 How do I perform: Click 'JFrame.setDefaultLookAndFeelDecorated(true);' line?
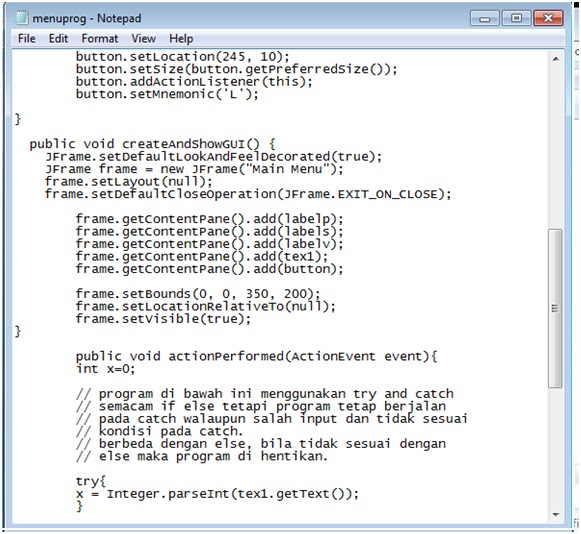tap(213, 157)
